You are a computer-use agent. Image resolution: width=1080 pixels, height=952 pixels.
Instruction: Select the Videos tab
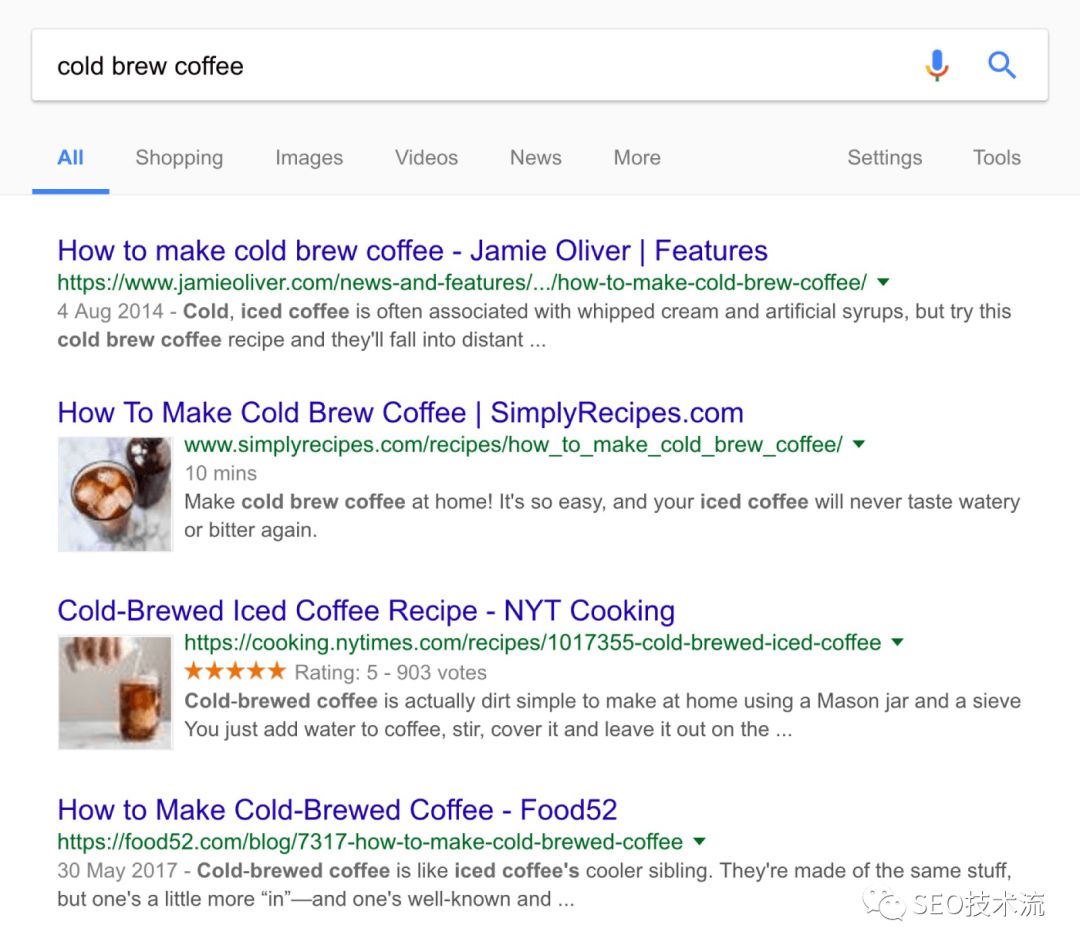(426, 158)
